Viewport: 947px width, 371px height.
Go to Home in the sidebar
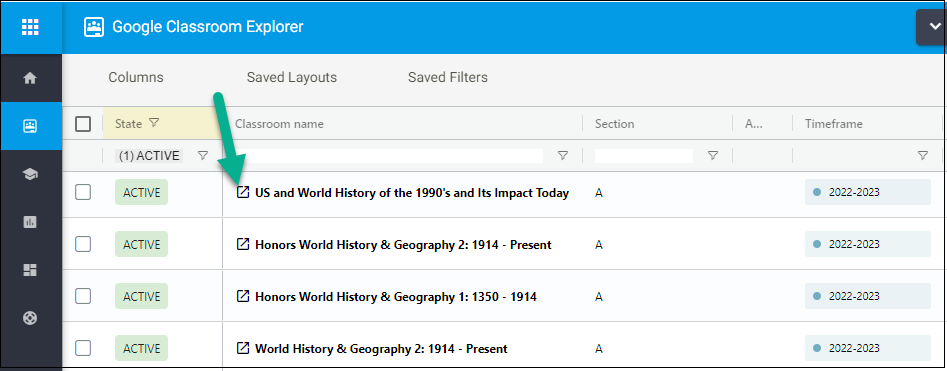[30, 78]
